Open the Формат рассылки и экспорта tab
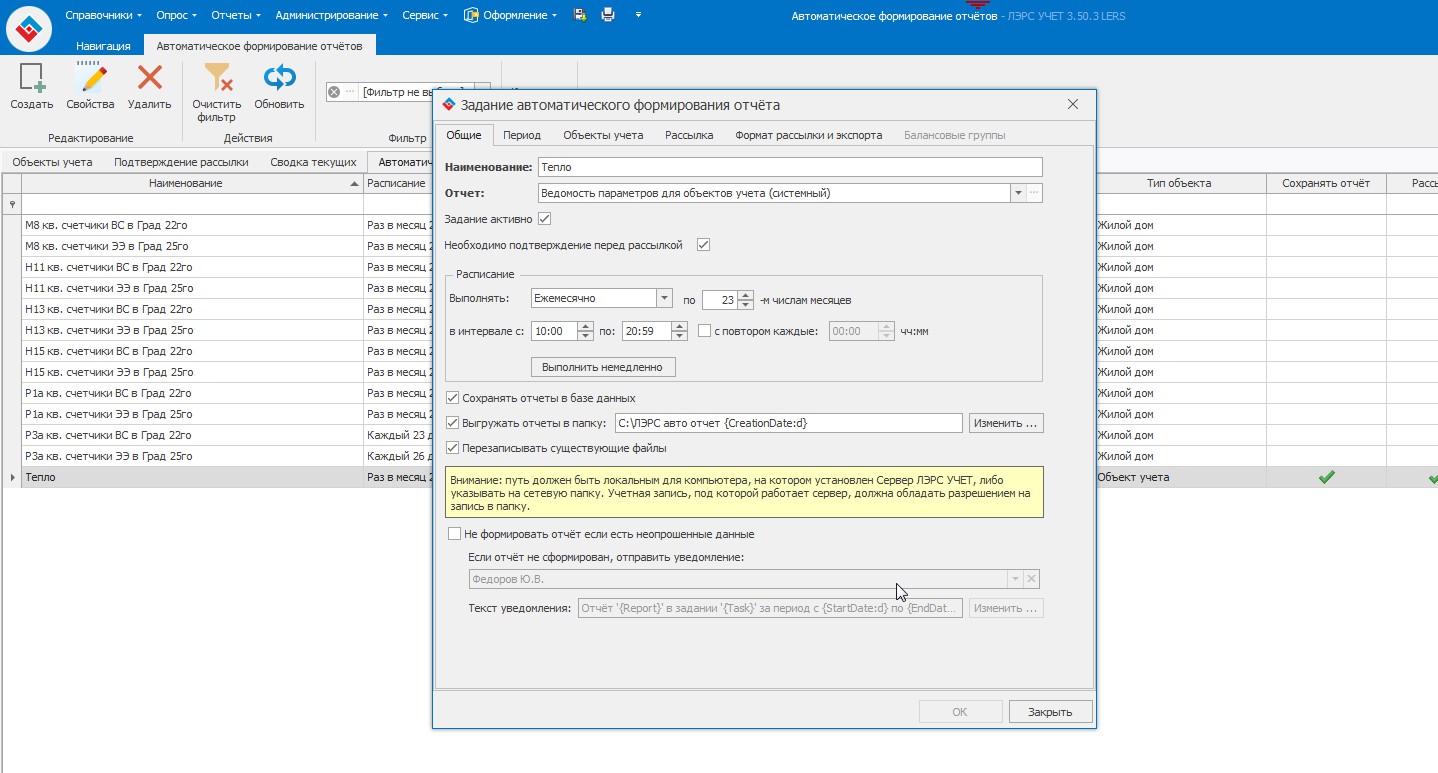Viewport: 1438px width, 773px height. (x=808, y=135)
